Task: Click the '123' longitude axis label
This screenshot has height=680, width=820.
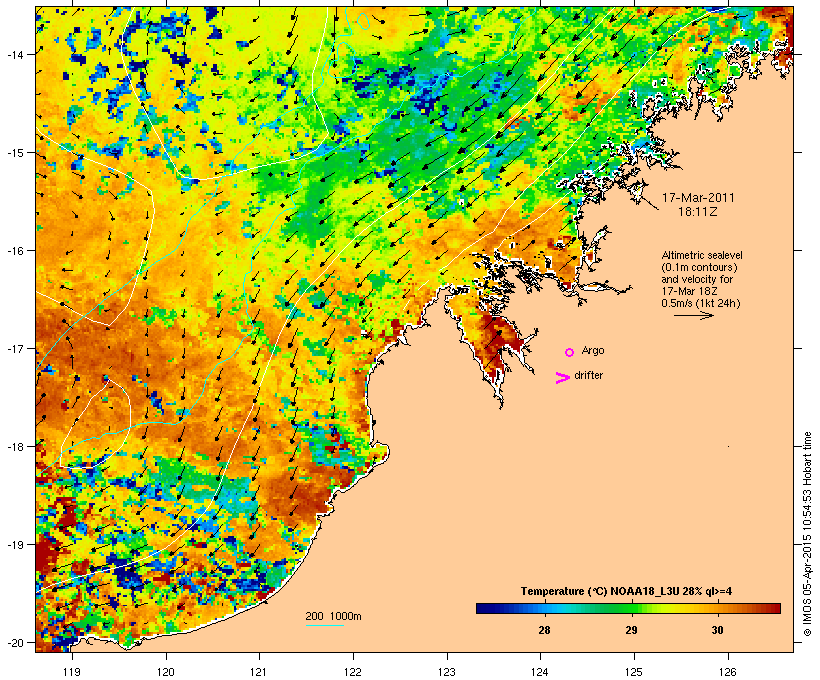Action: (x=447, y=672)
